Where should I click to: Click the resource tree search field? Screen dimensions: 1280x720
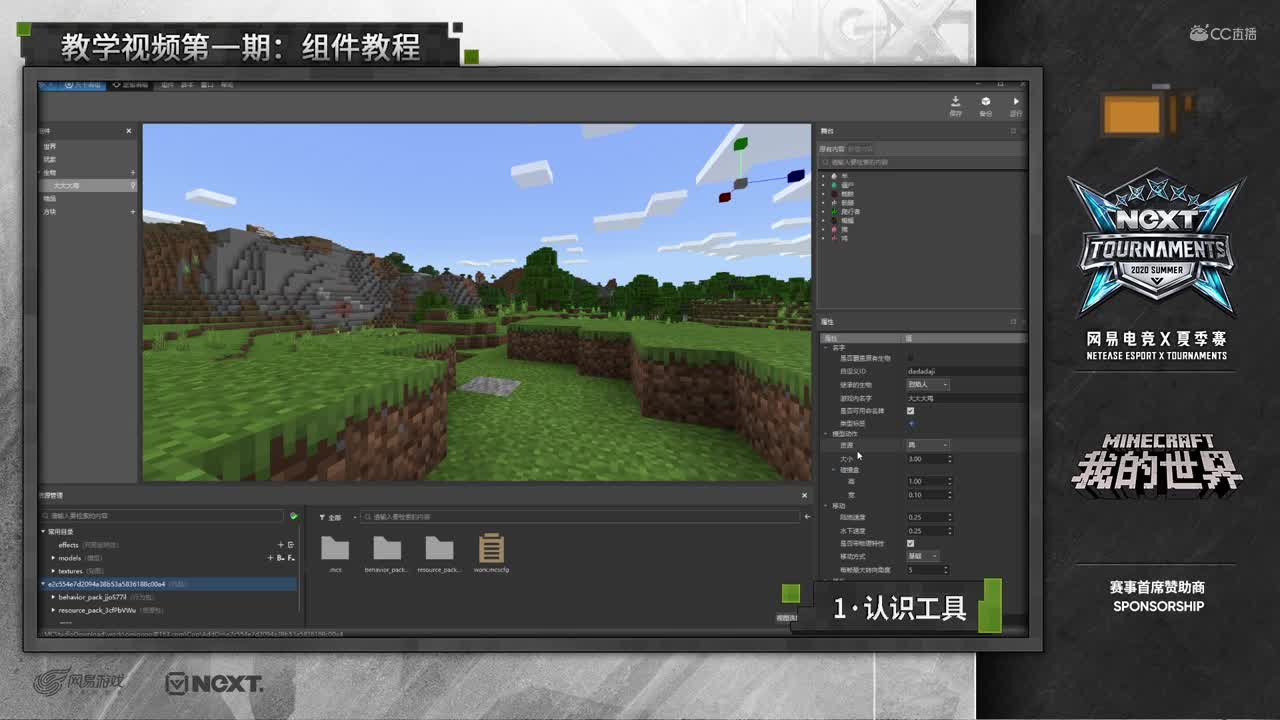(162, 516)
